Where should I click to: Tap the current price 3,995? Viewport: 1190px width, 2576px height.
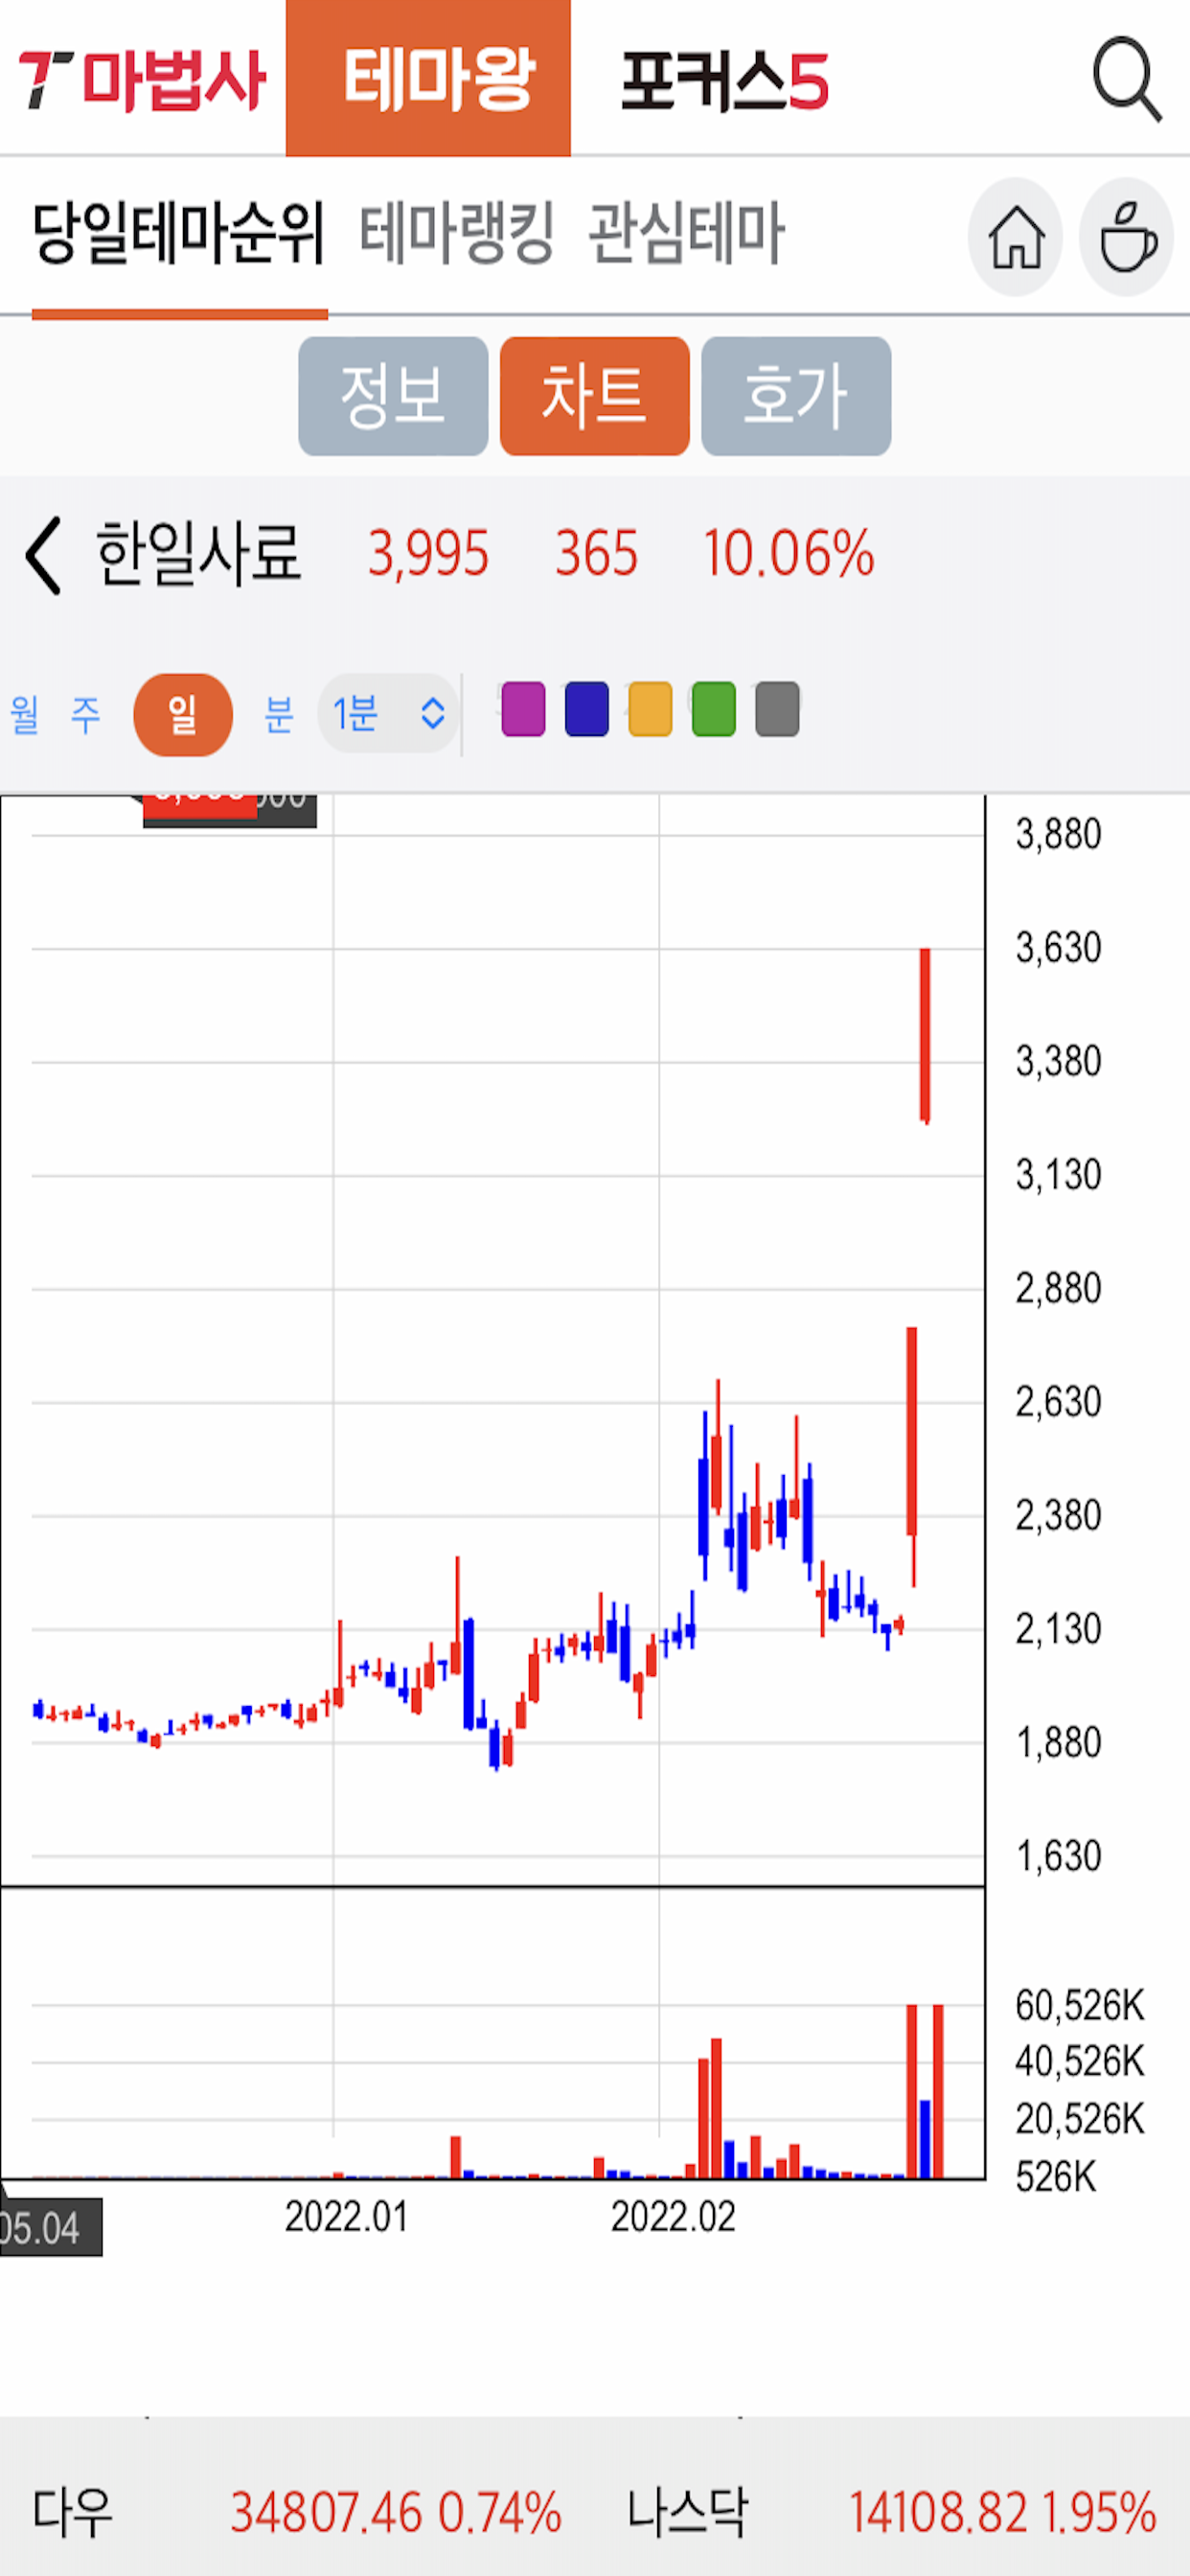pyautogui.click(x=428, y=554)
